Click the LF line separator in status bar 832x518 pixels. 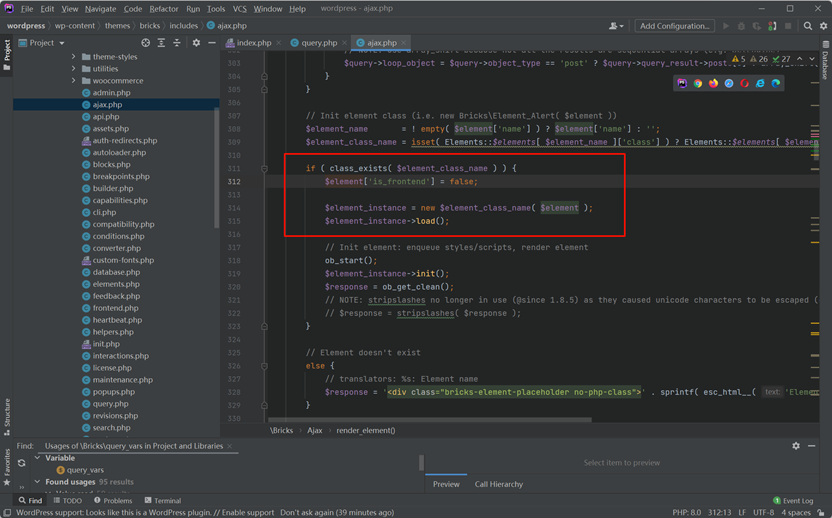click(x=742, y=512)
